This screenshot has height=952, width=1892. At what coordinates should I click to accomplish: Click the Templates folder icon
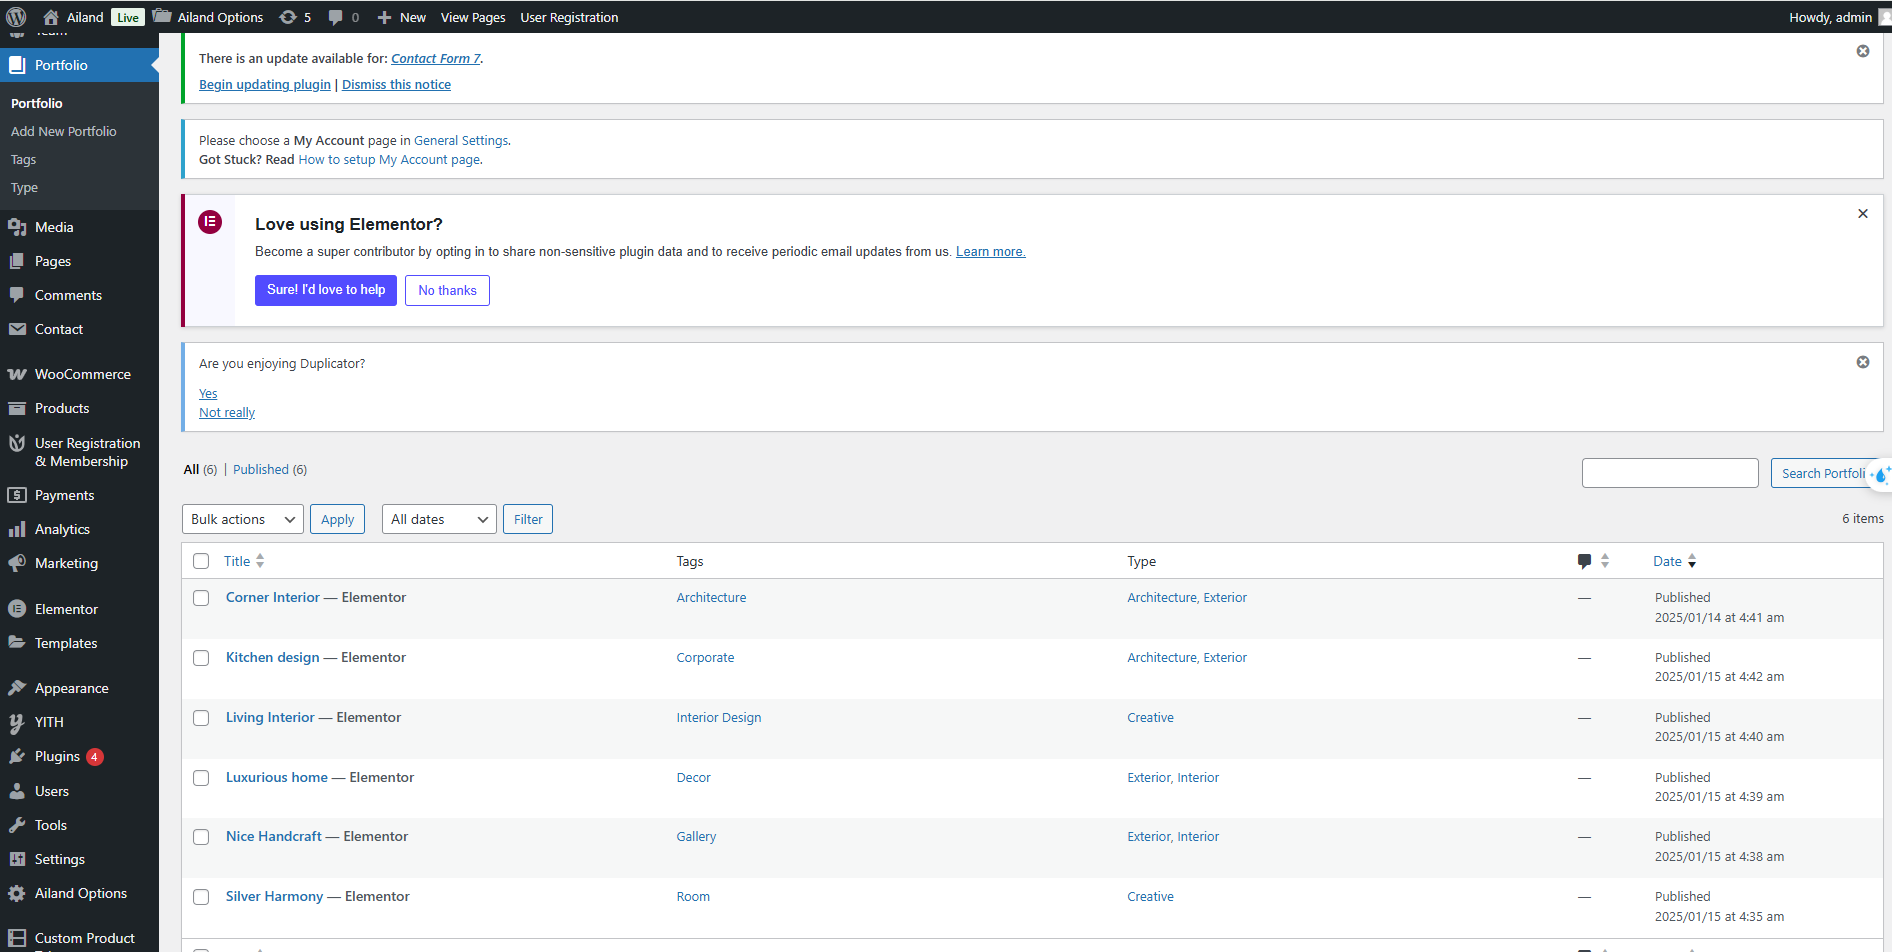pos(17,643)
